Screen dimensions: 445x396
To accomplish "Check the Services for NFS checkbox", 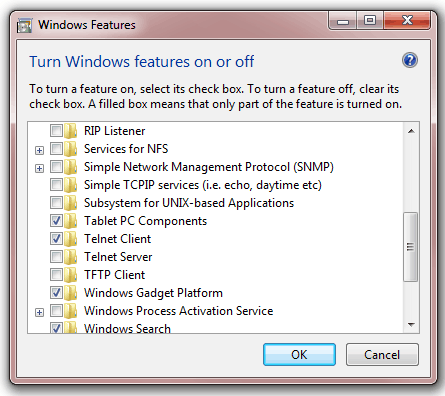I will coord(56,148).
